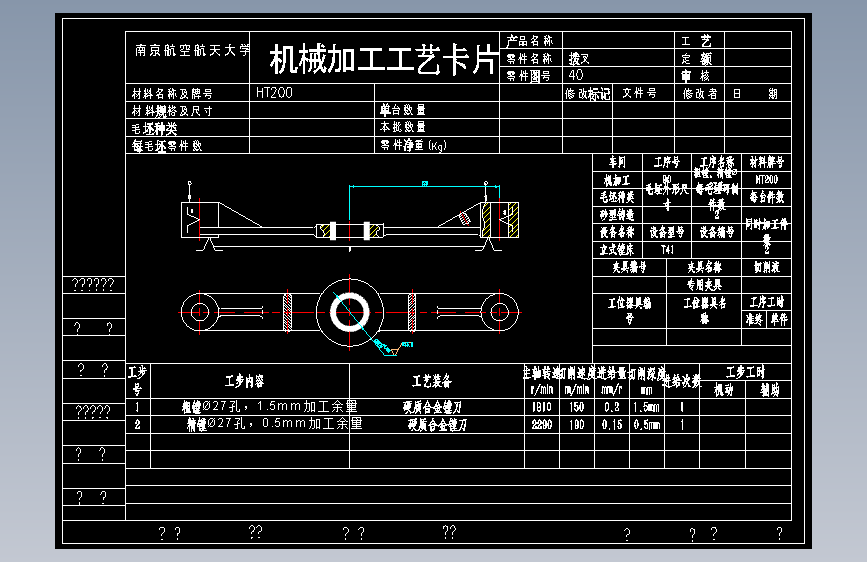867x562 pixels.
Task: Select the 准终 sub-header cell
Action: 754,319
